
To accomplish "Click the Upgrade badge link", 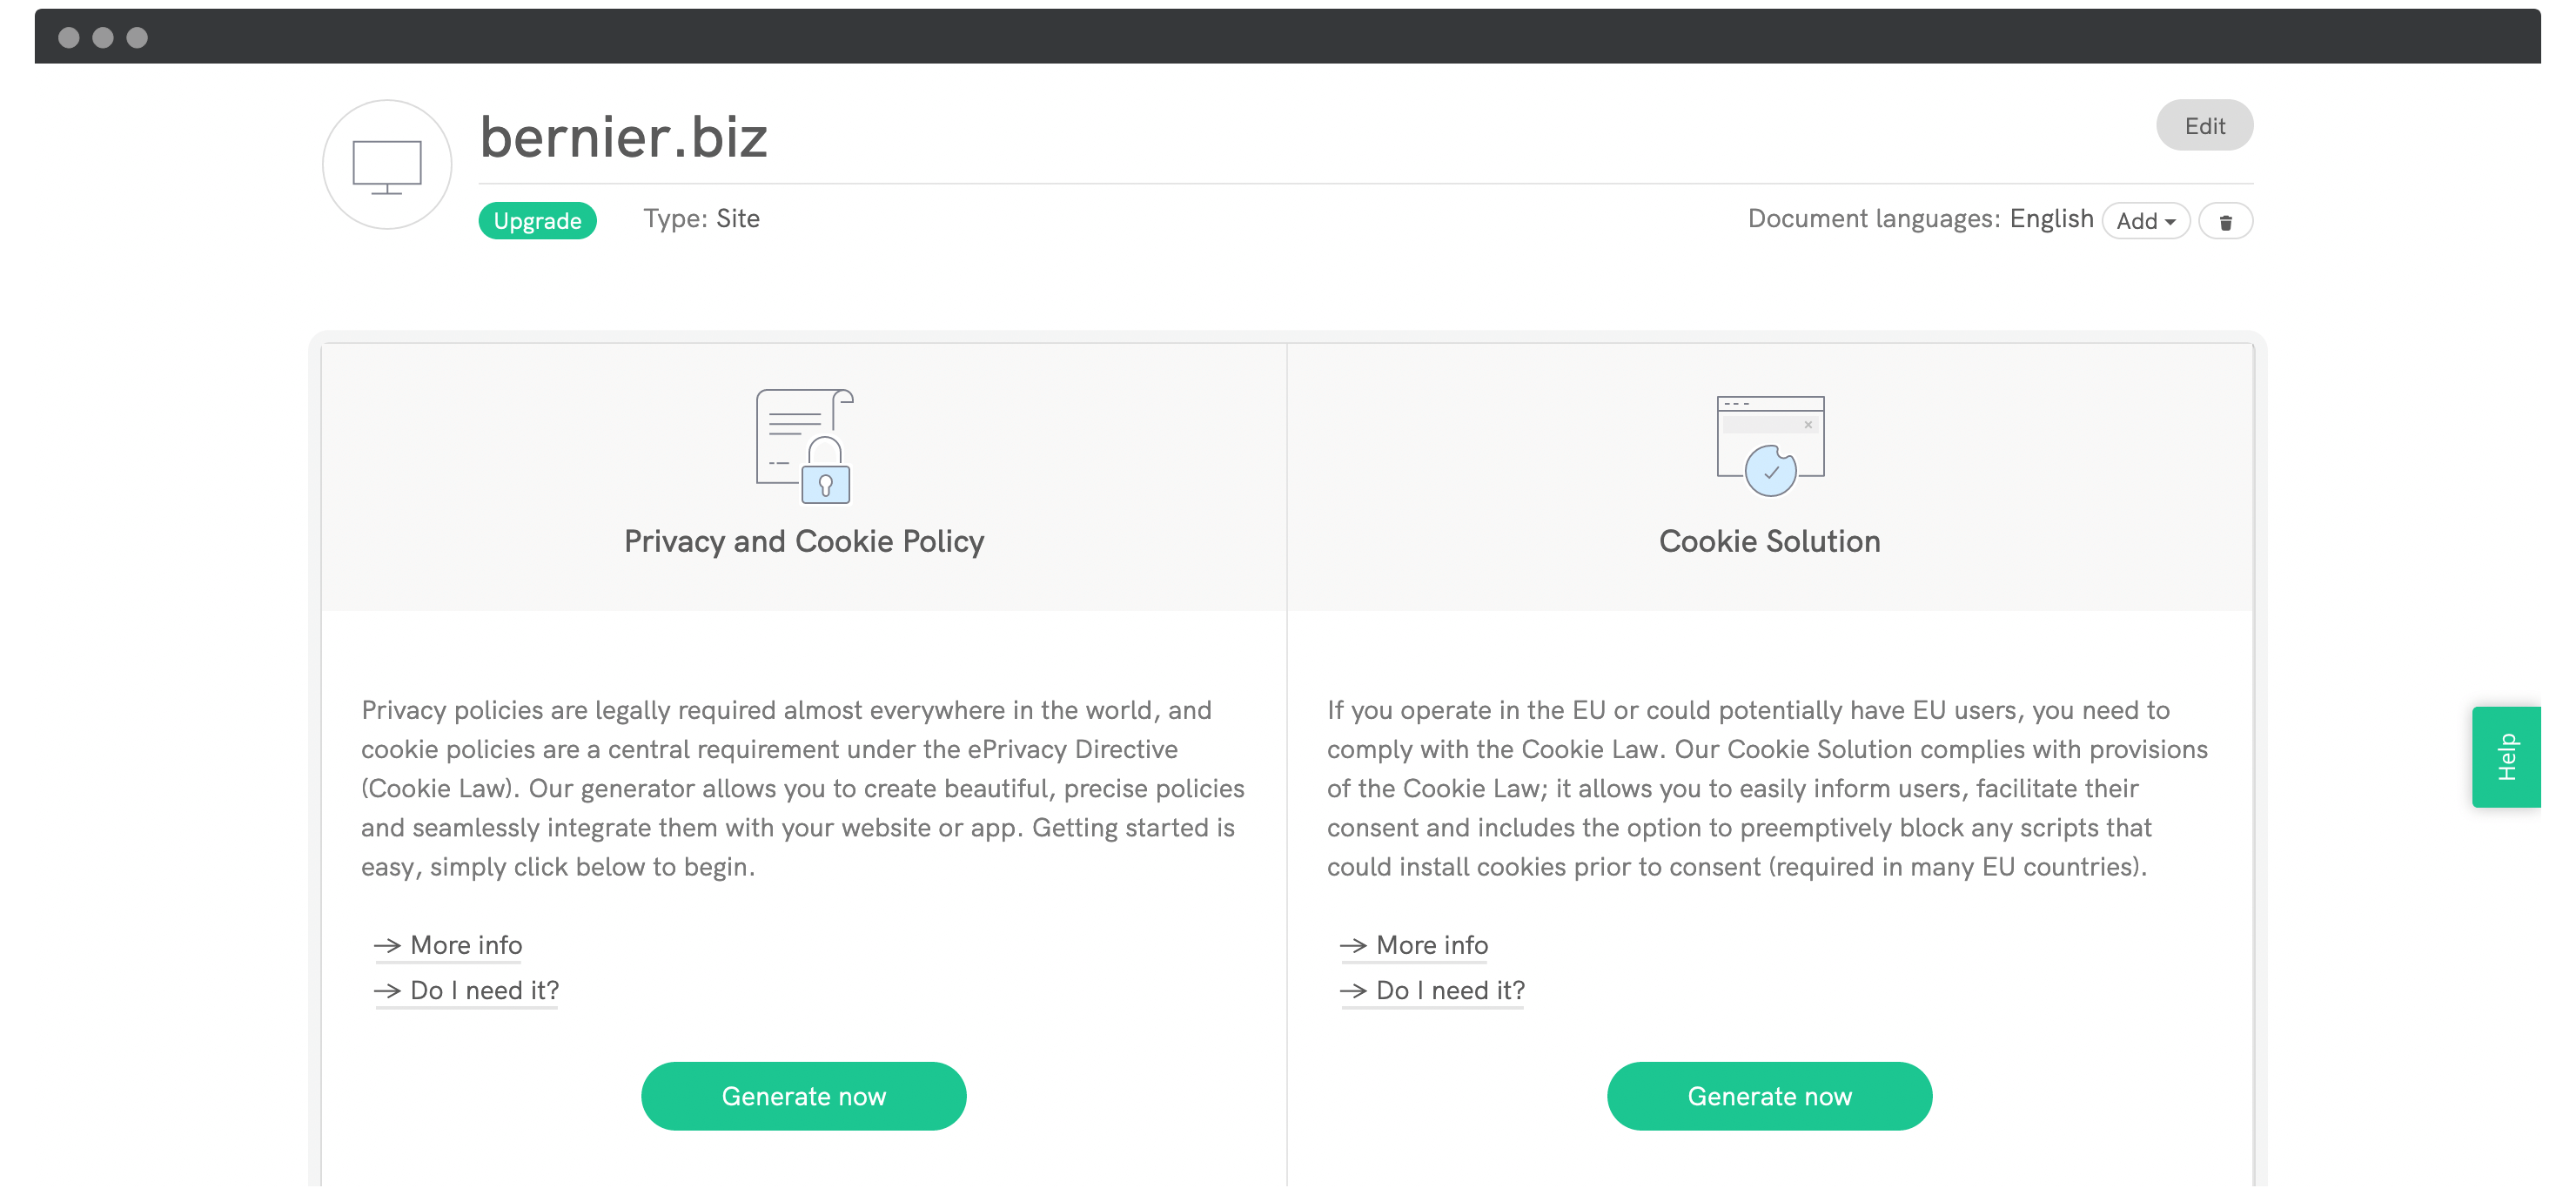I will 537,220.
